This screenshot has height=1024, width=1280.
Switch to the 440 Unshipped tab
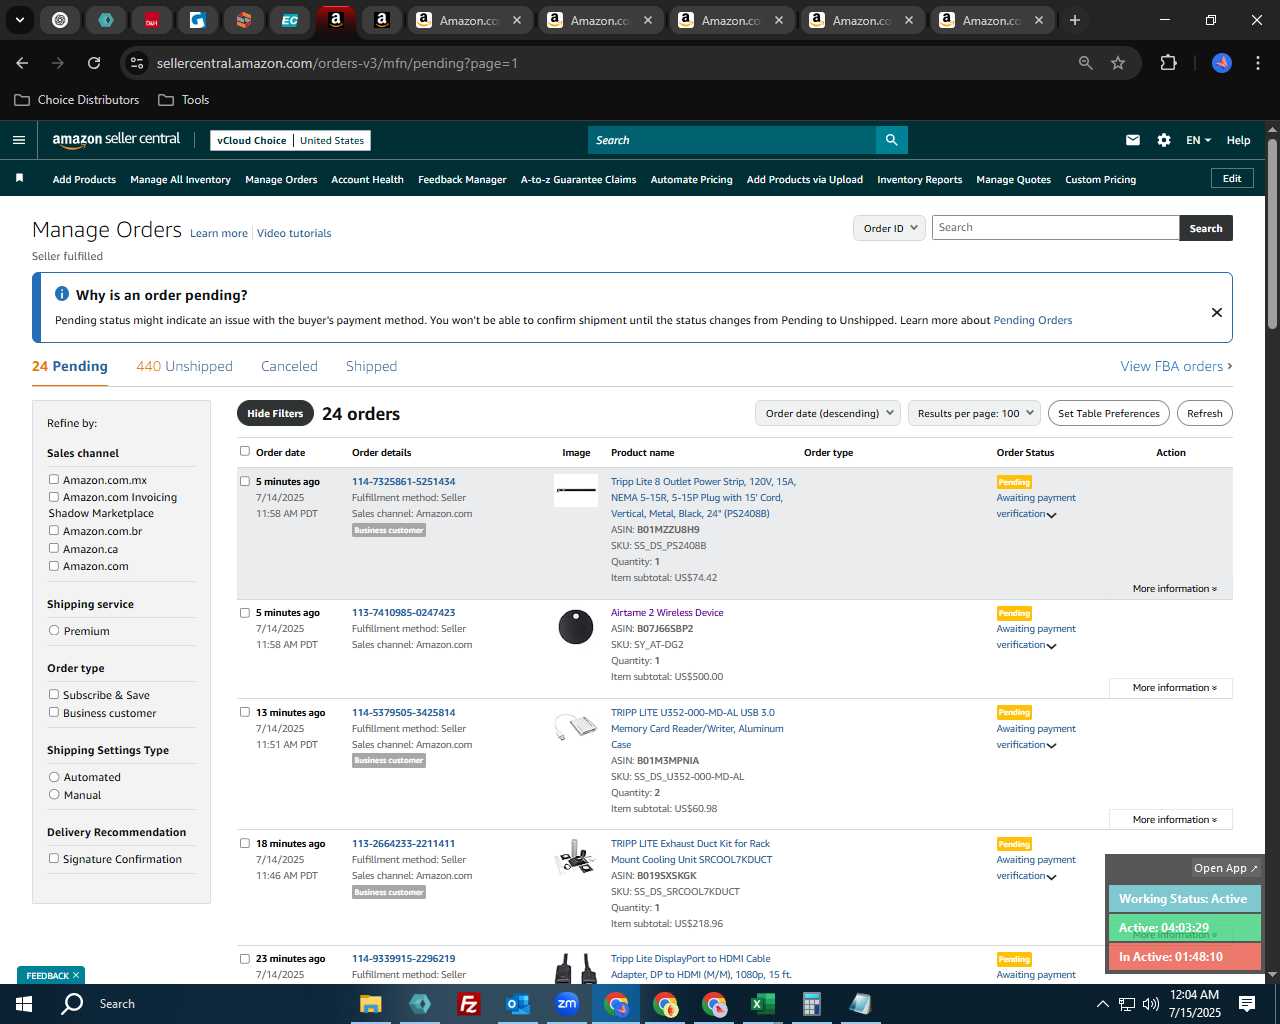coord(184,366)
